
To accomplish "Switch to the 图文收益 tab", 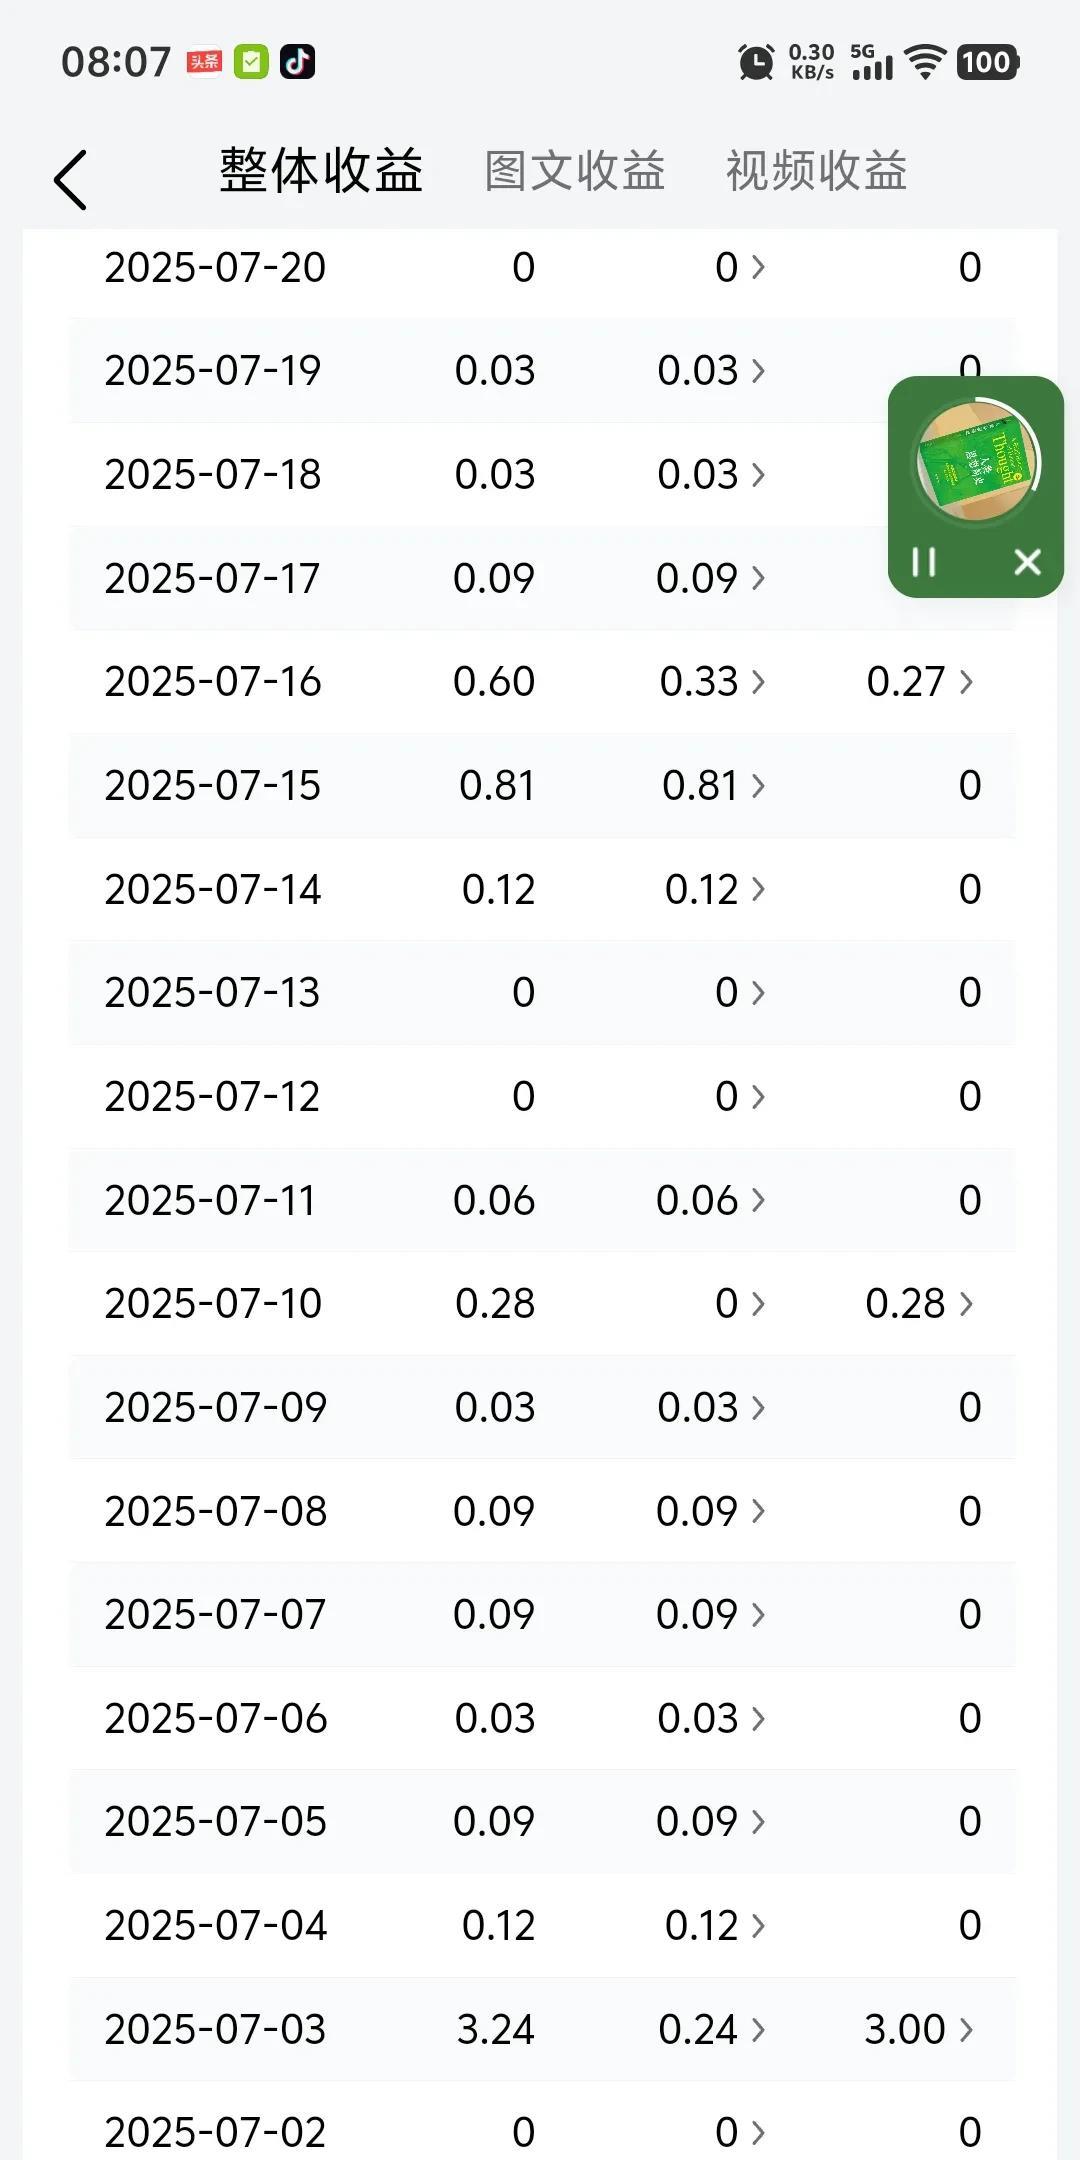I will point(574,171).
